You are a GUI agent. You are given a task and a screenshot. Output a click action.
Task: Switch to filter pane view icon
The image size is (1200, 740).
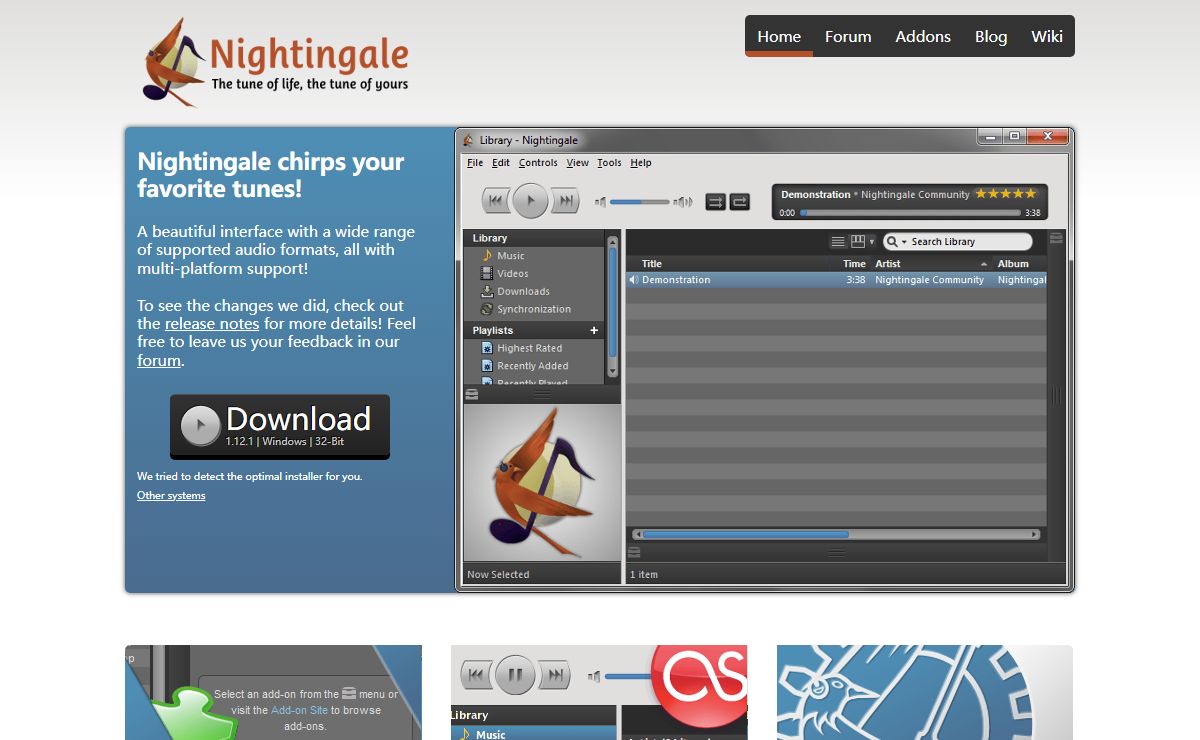857,242
